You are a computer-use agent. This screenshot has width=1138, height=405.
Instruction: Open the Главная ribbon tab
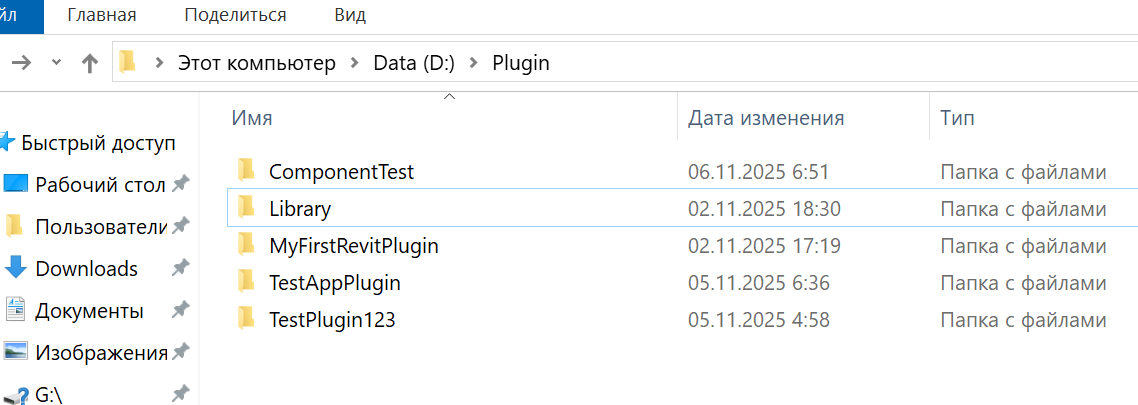(x=102, y=15)
